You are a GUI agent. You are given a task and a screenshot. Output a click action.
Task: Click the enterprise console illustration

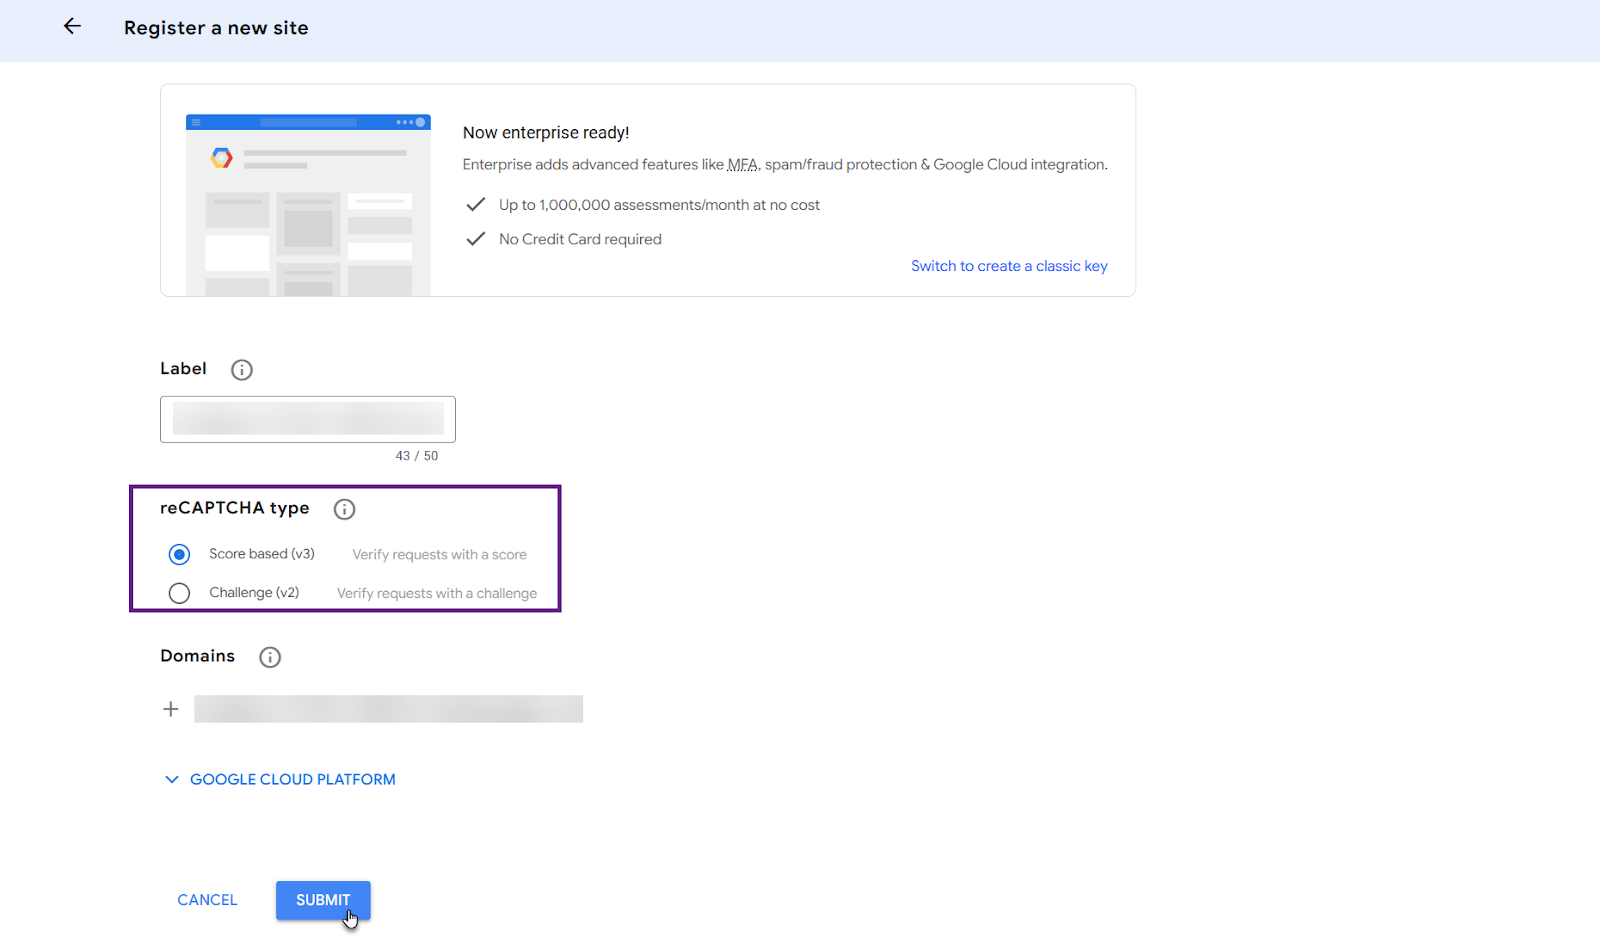click(x=308, y=205)
